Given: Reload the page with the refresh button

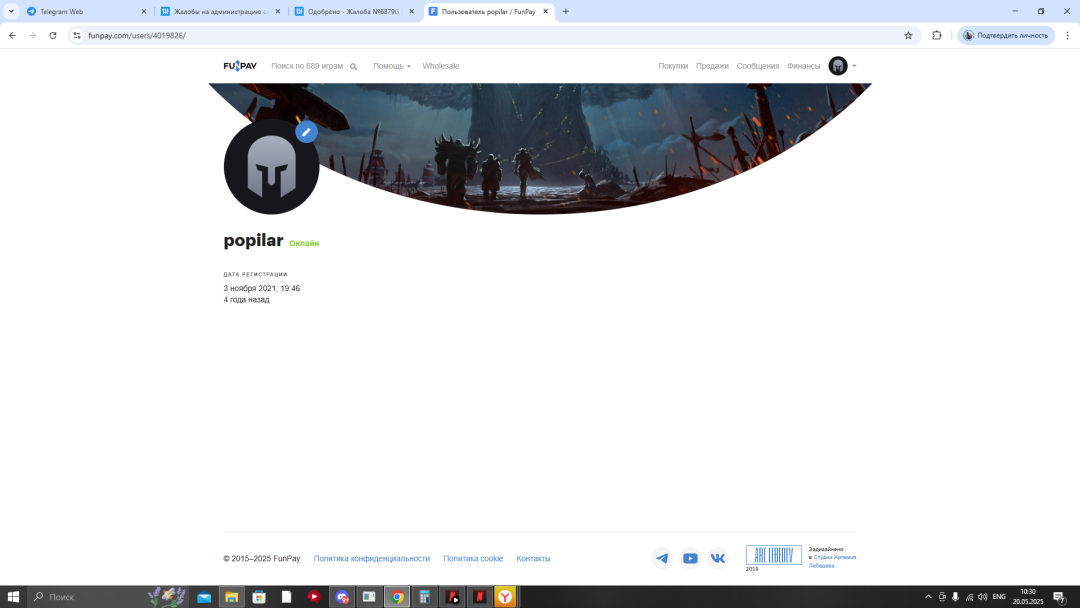Looking at the screenshot, I should point(52,35).
